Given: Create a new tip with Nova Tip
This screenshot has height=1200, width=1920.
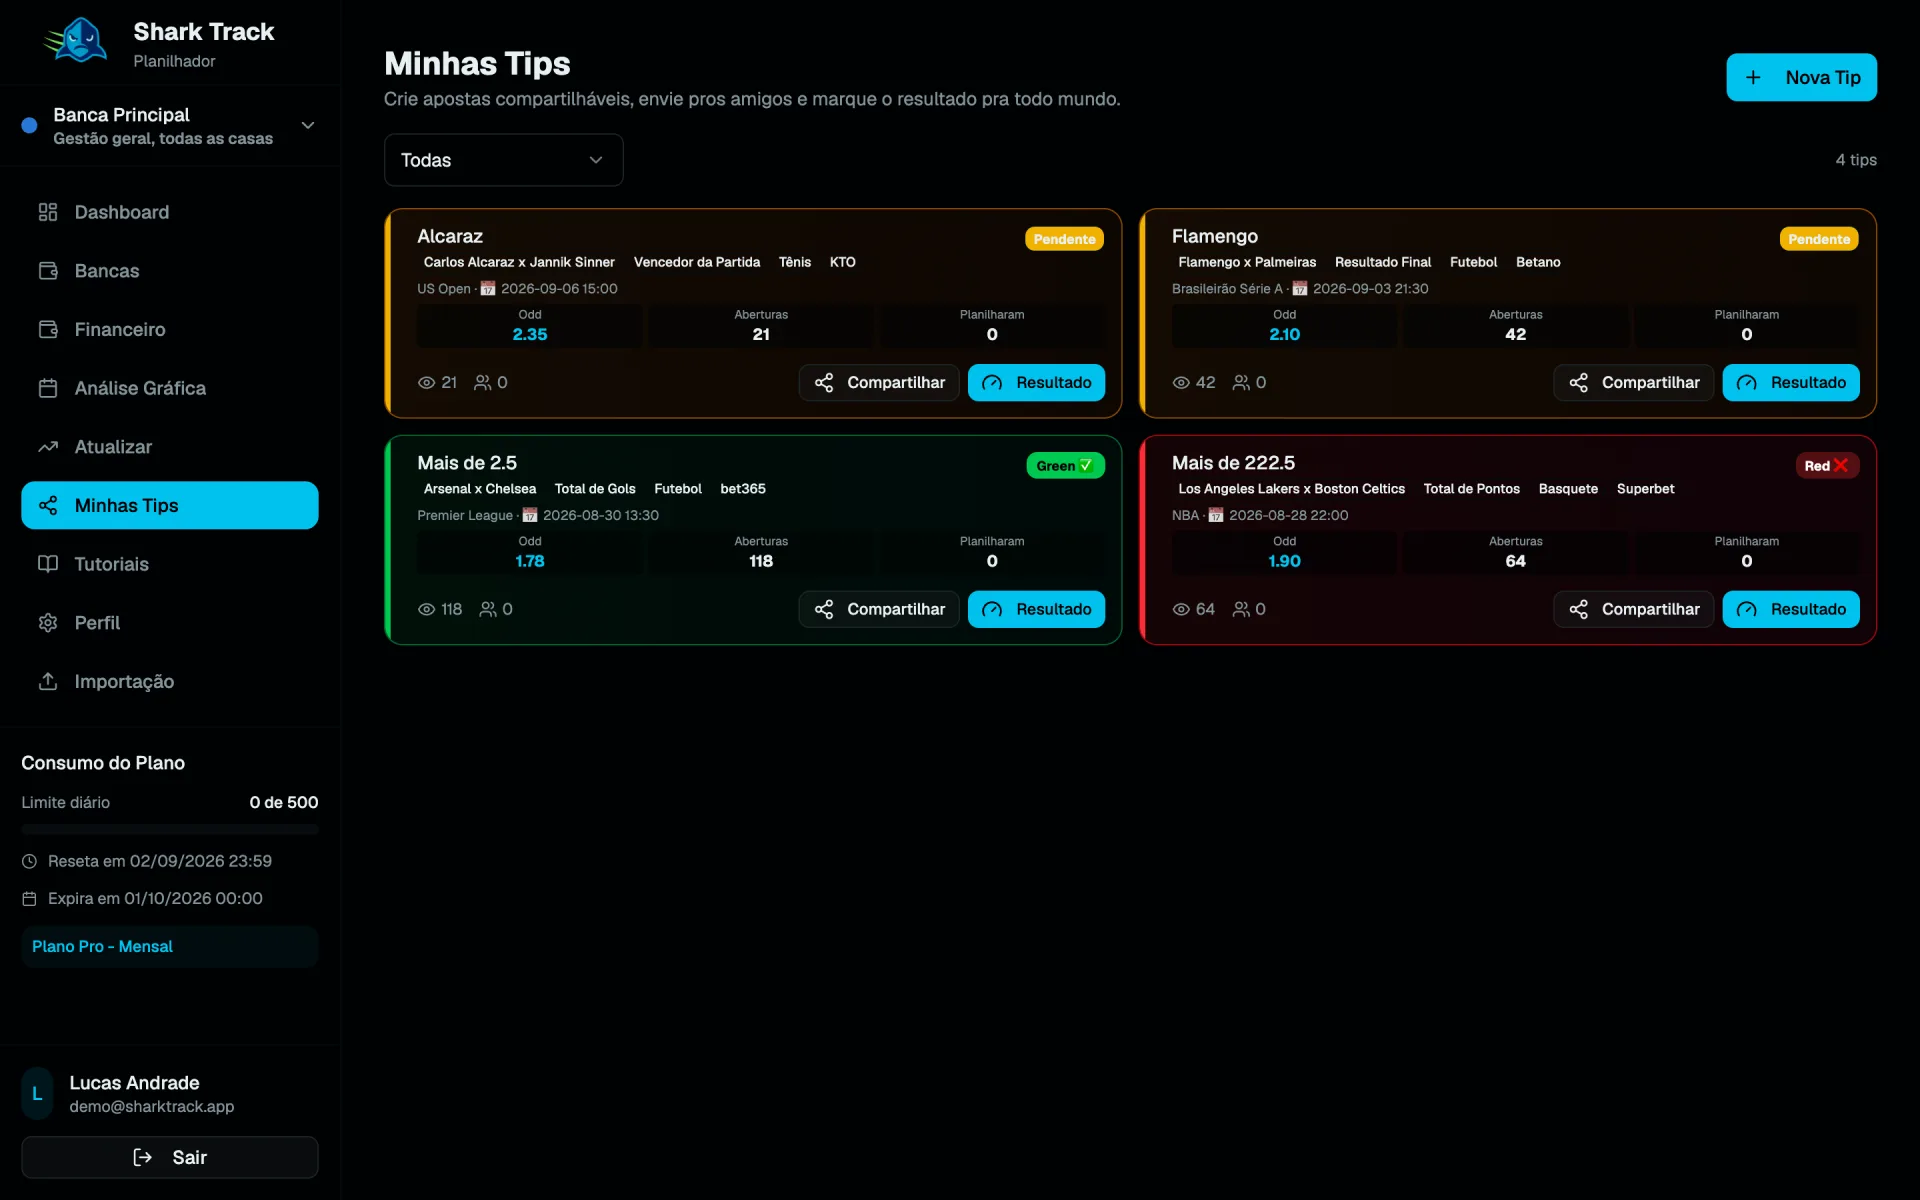Looking at the screenshot, I should point(1801,77).
